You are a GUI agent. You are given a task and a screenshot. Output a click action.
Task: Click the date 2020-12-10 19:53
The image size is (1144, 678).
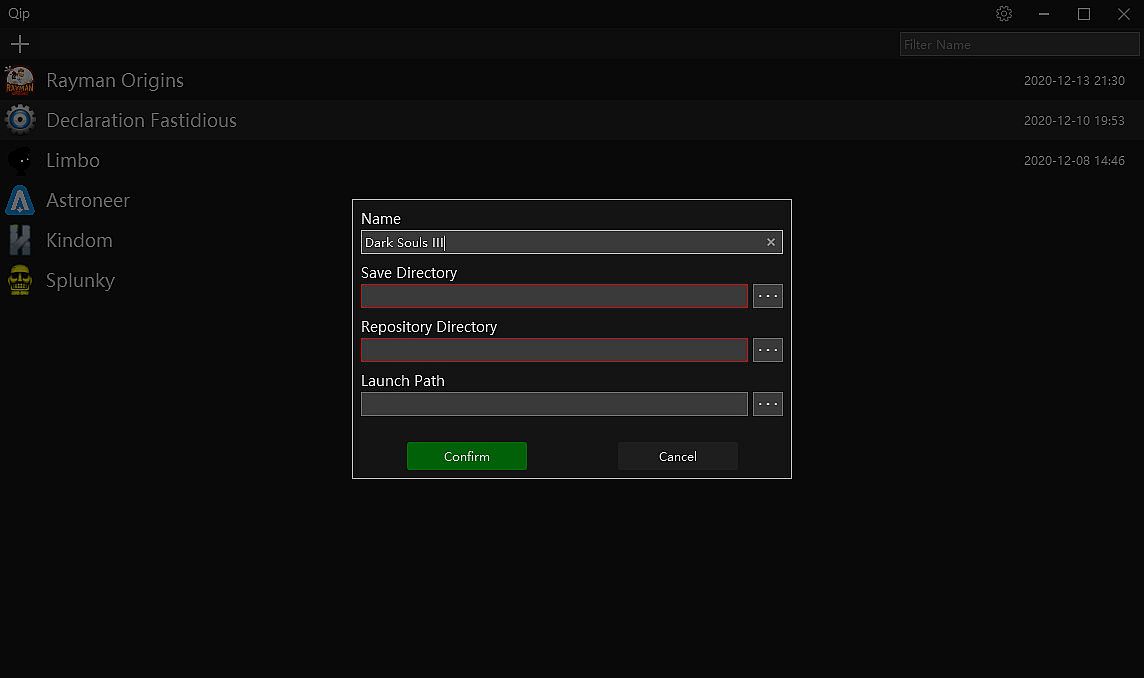(x=1074, y=120)
